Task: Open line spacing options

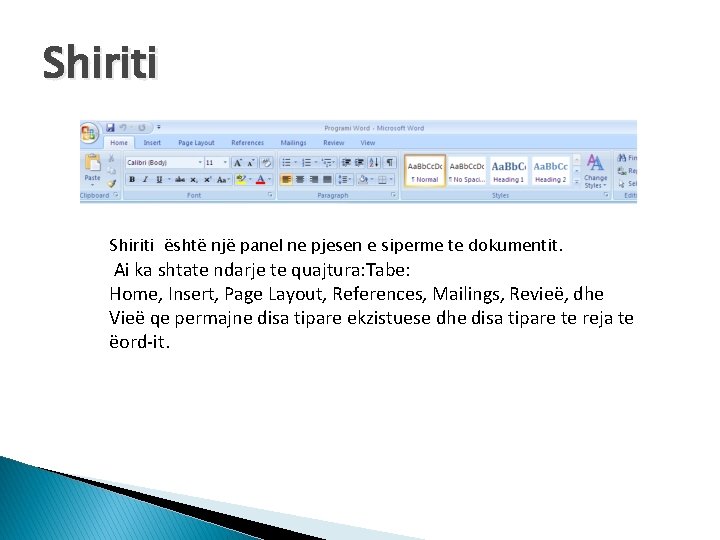Action: point(344,180)
